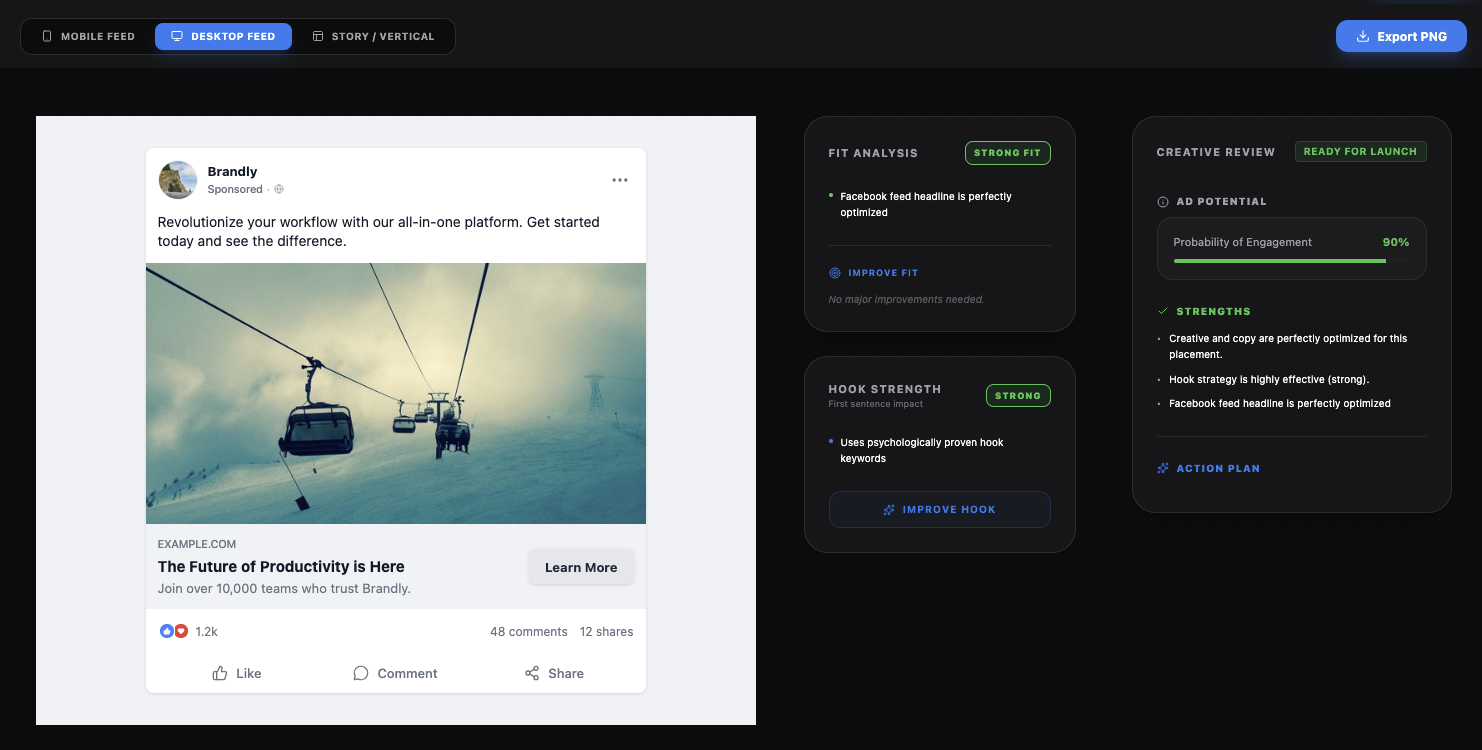The image size is (1482, 750).
Task: Click the post text Revolutionize your workflow
Action: [x=379, y=231]
